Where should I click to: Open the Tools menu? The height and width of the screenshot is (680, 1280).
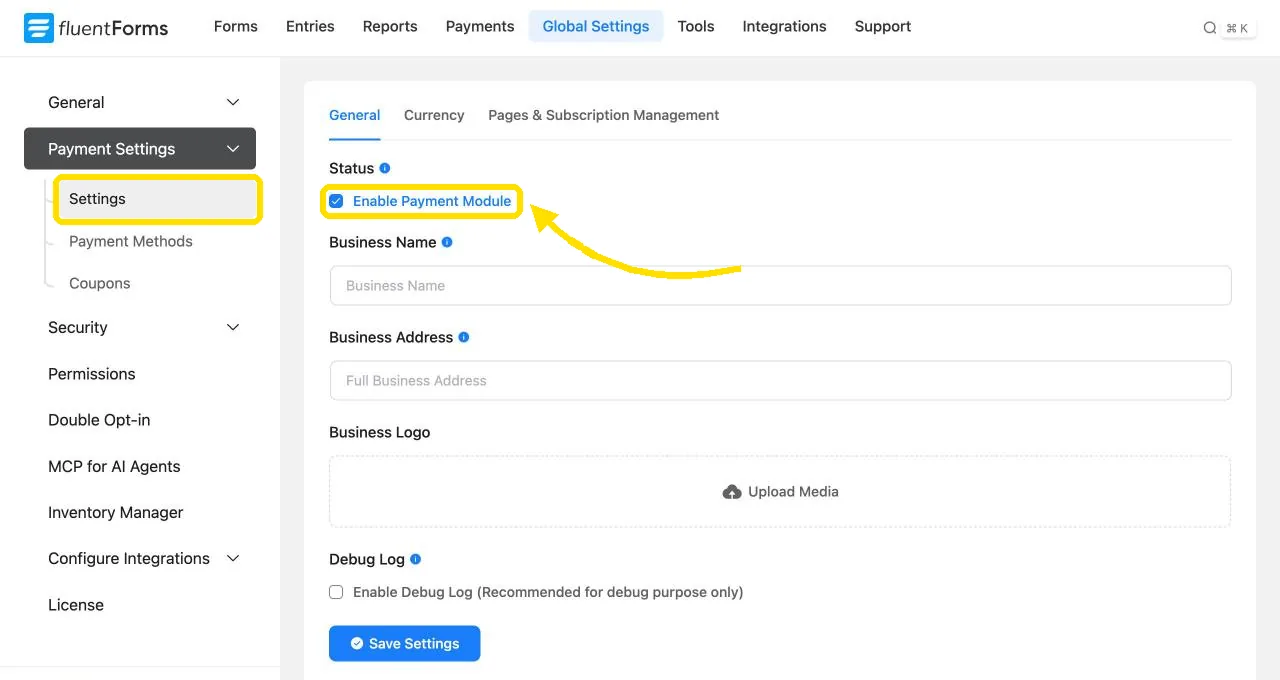tap(696, 26)
